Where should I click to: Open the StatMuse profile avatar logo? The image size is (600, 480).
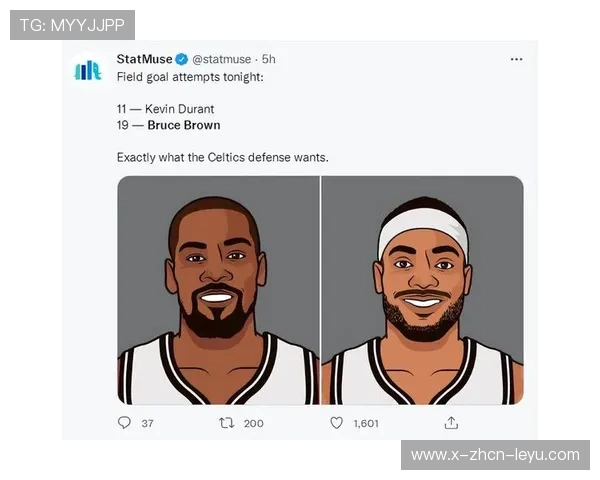point(88,71)
